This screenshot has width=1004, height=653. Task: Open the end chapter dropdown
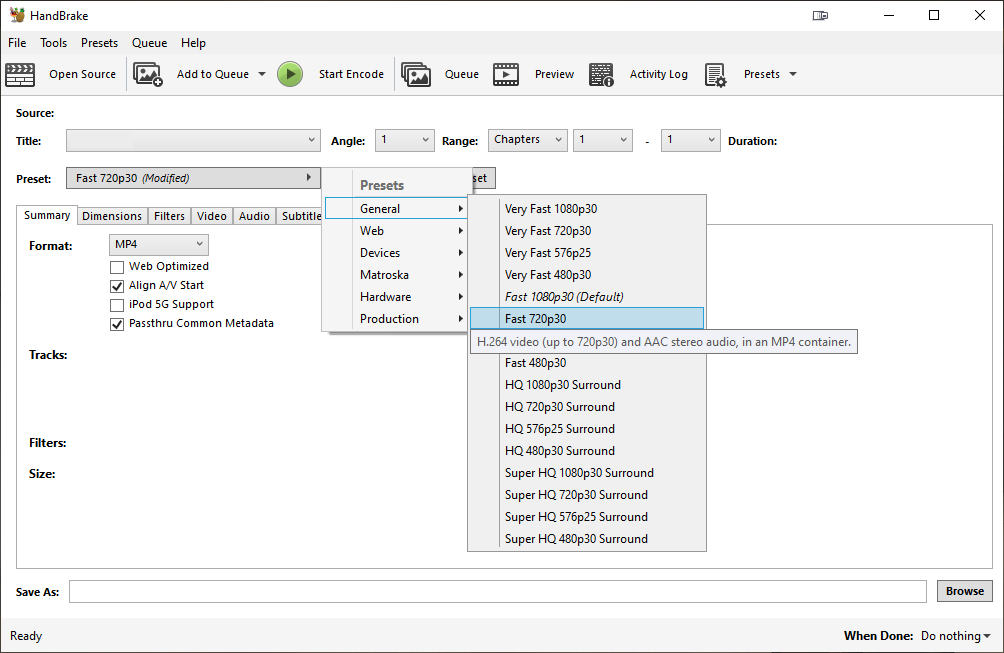click(x=690, y=140)
